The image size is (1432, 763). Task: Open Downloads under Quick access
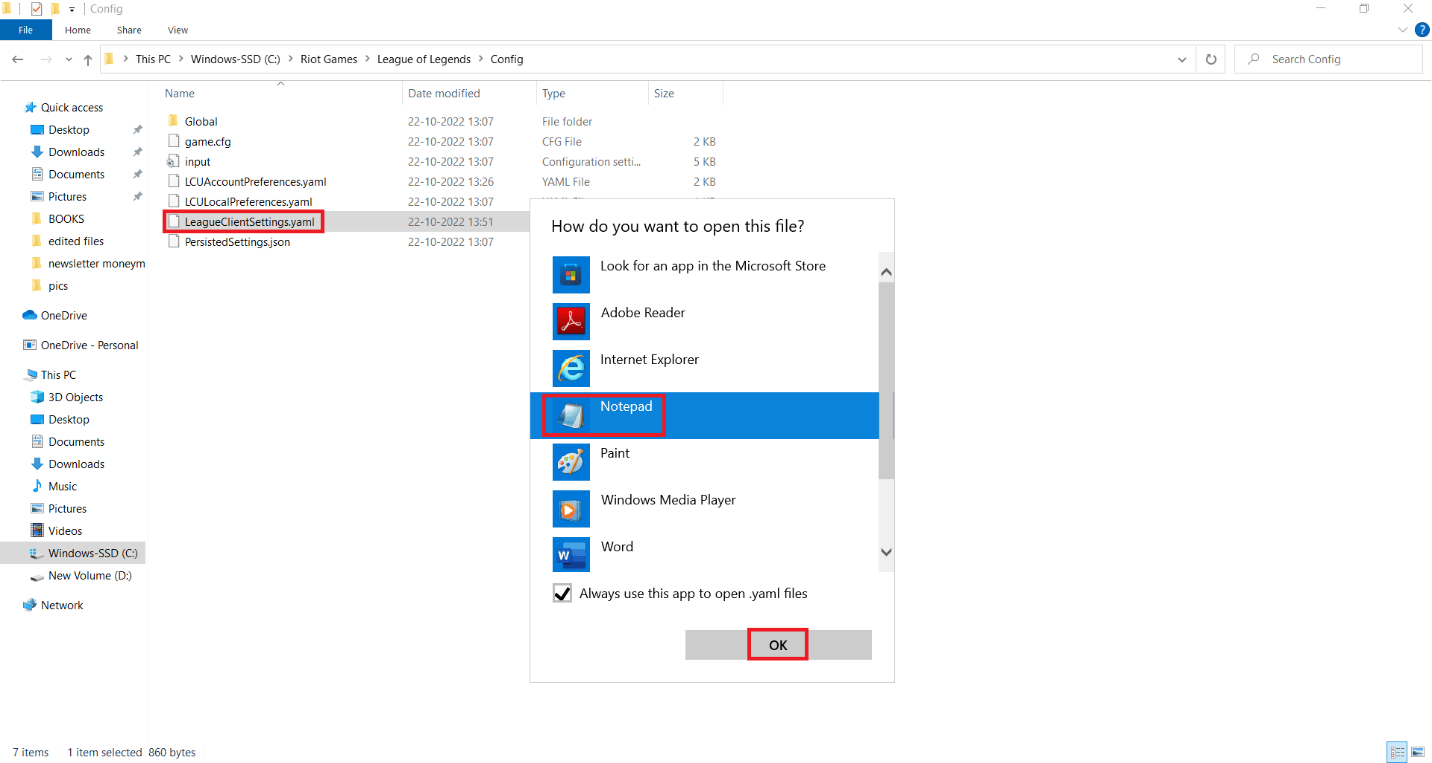[76, 152]
